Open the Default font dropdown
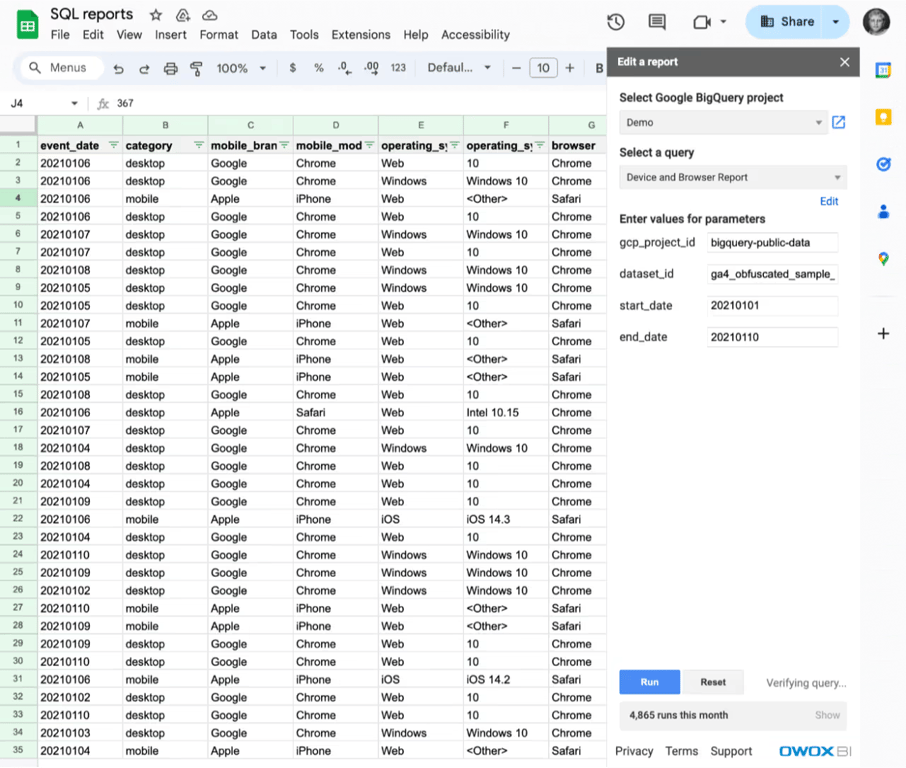Viewport: 906px width, 768px height. click(459, 68)
